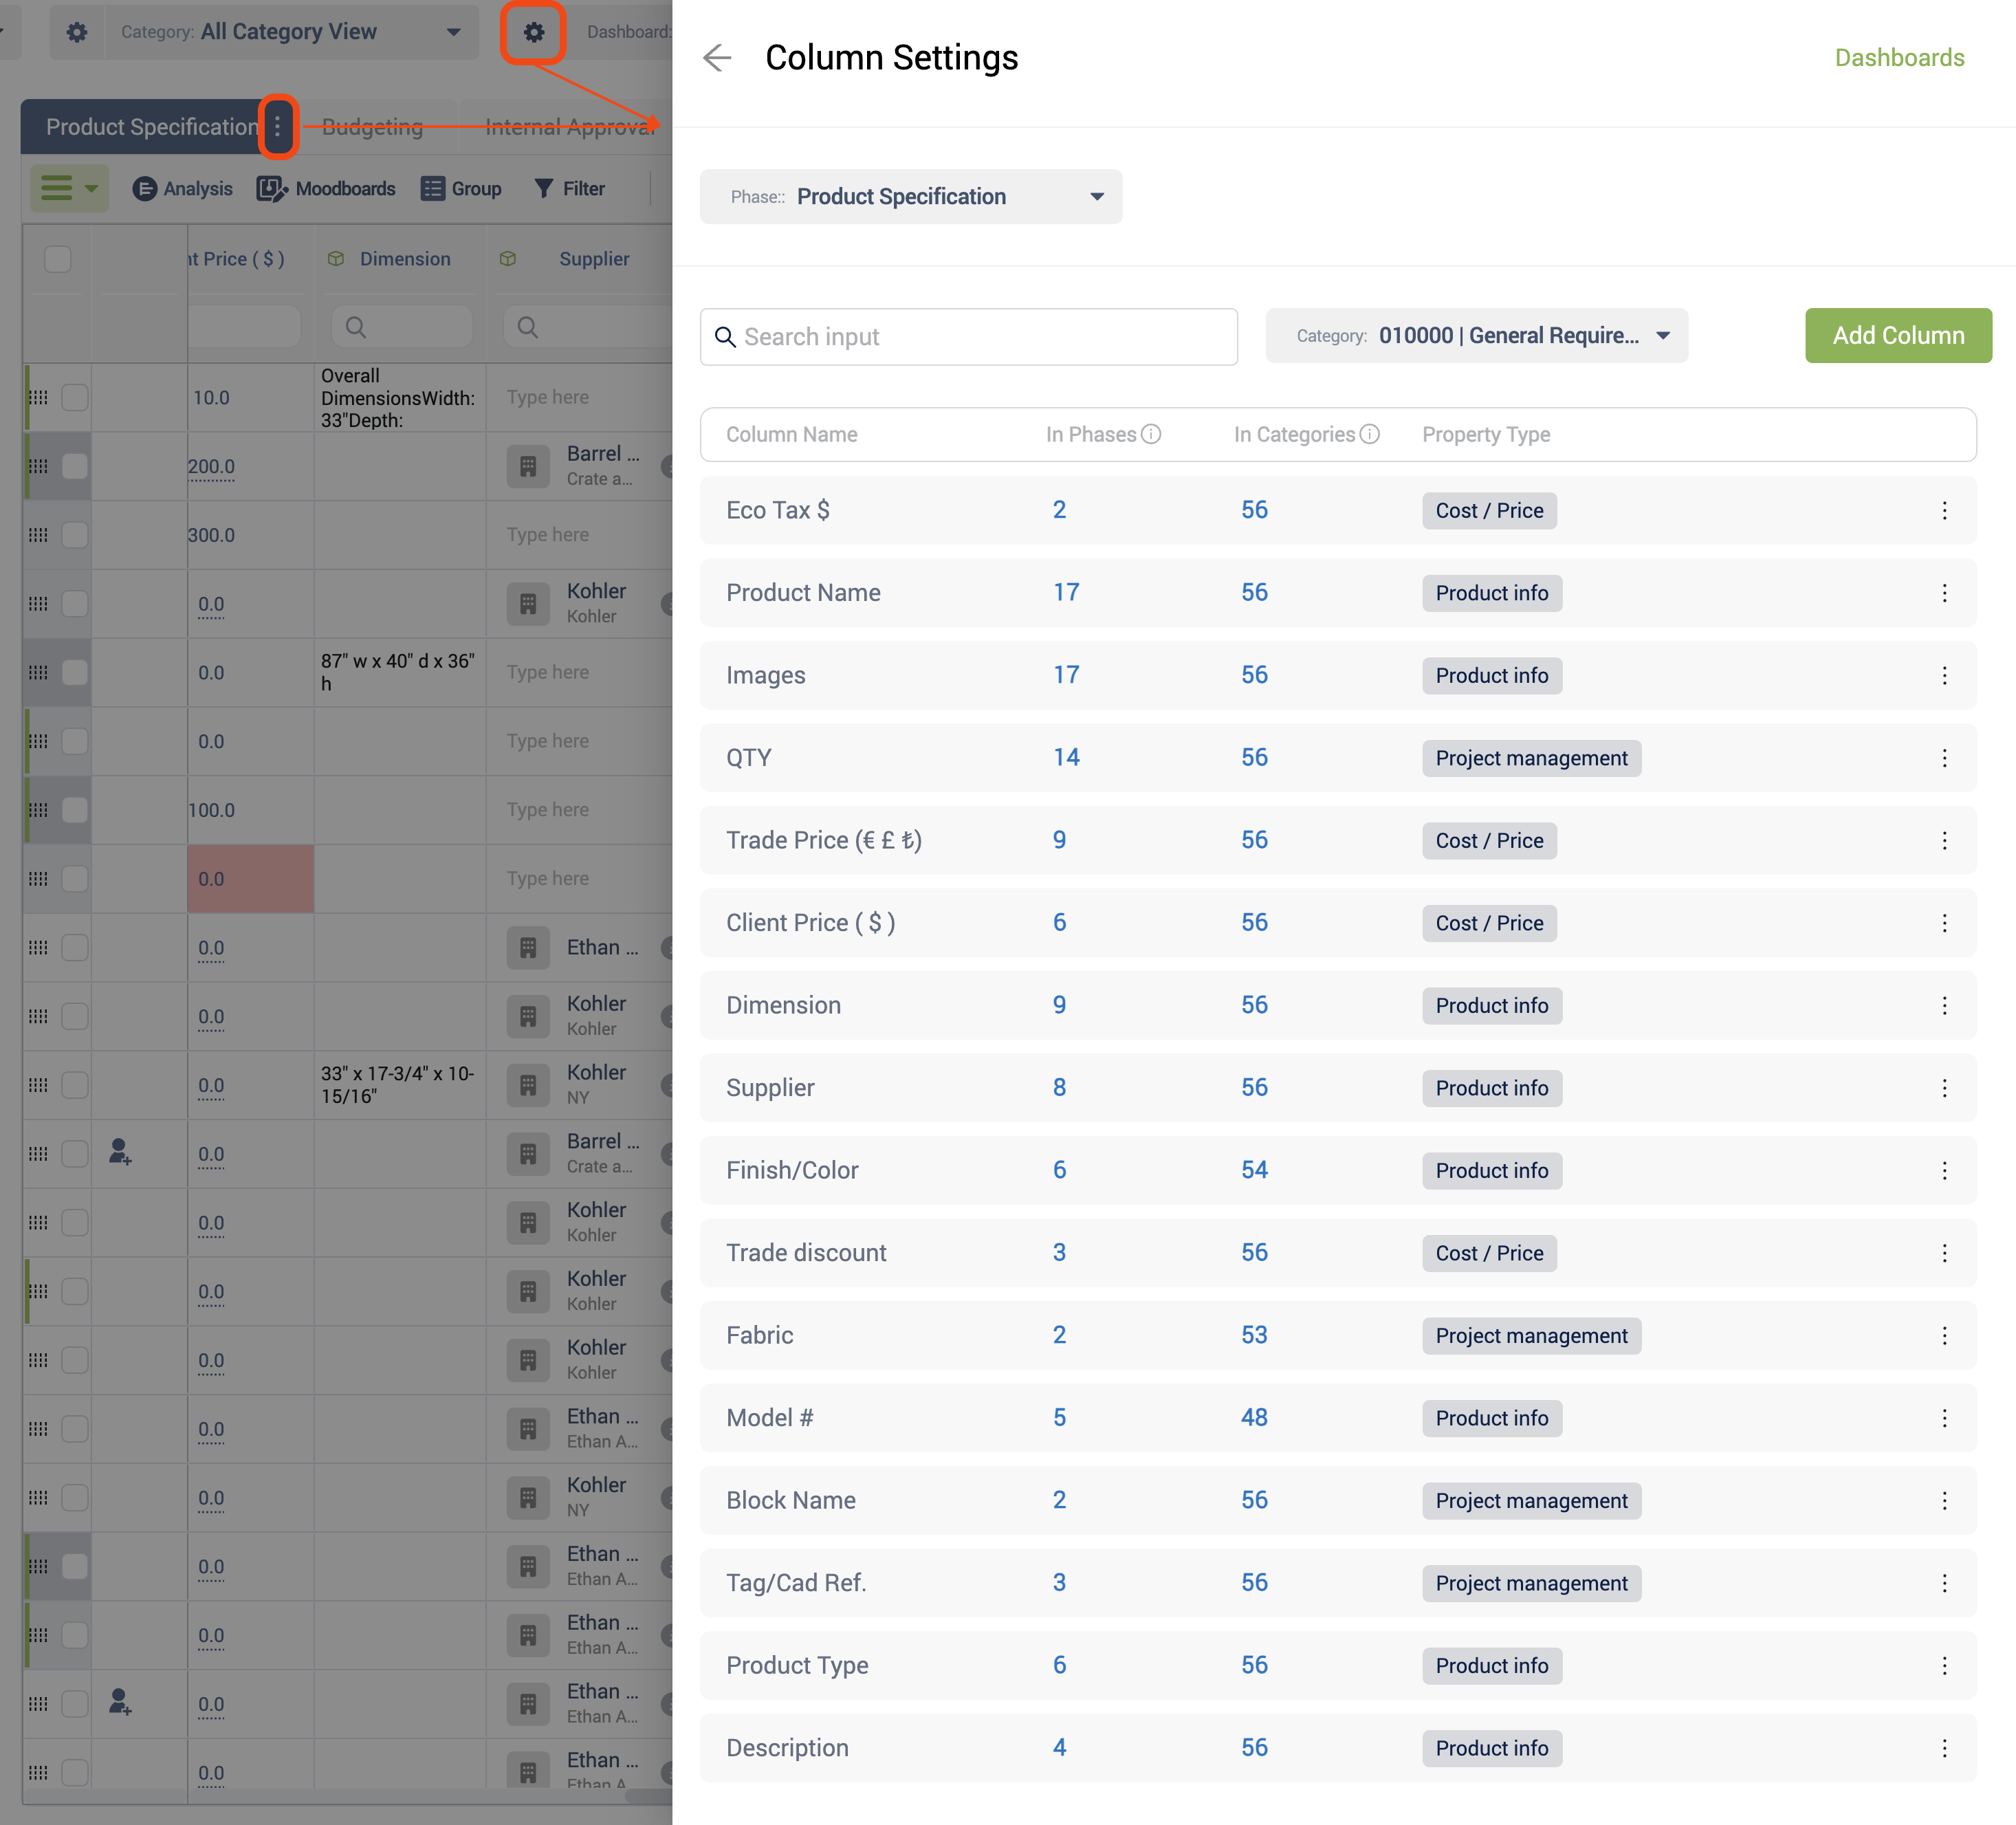Viewport: 2016px width, 1825px height.
Task: Open options menu for Product Name row
Action: tap(1944, 593)
